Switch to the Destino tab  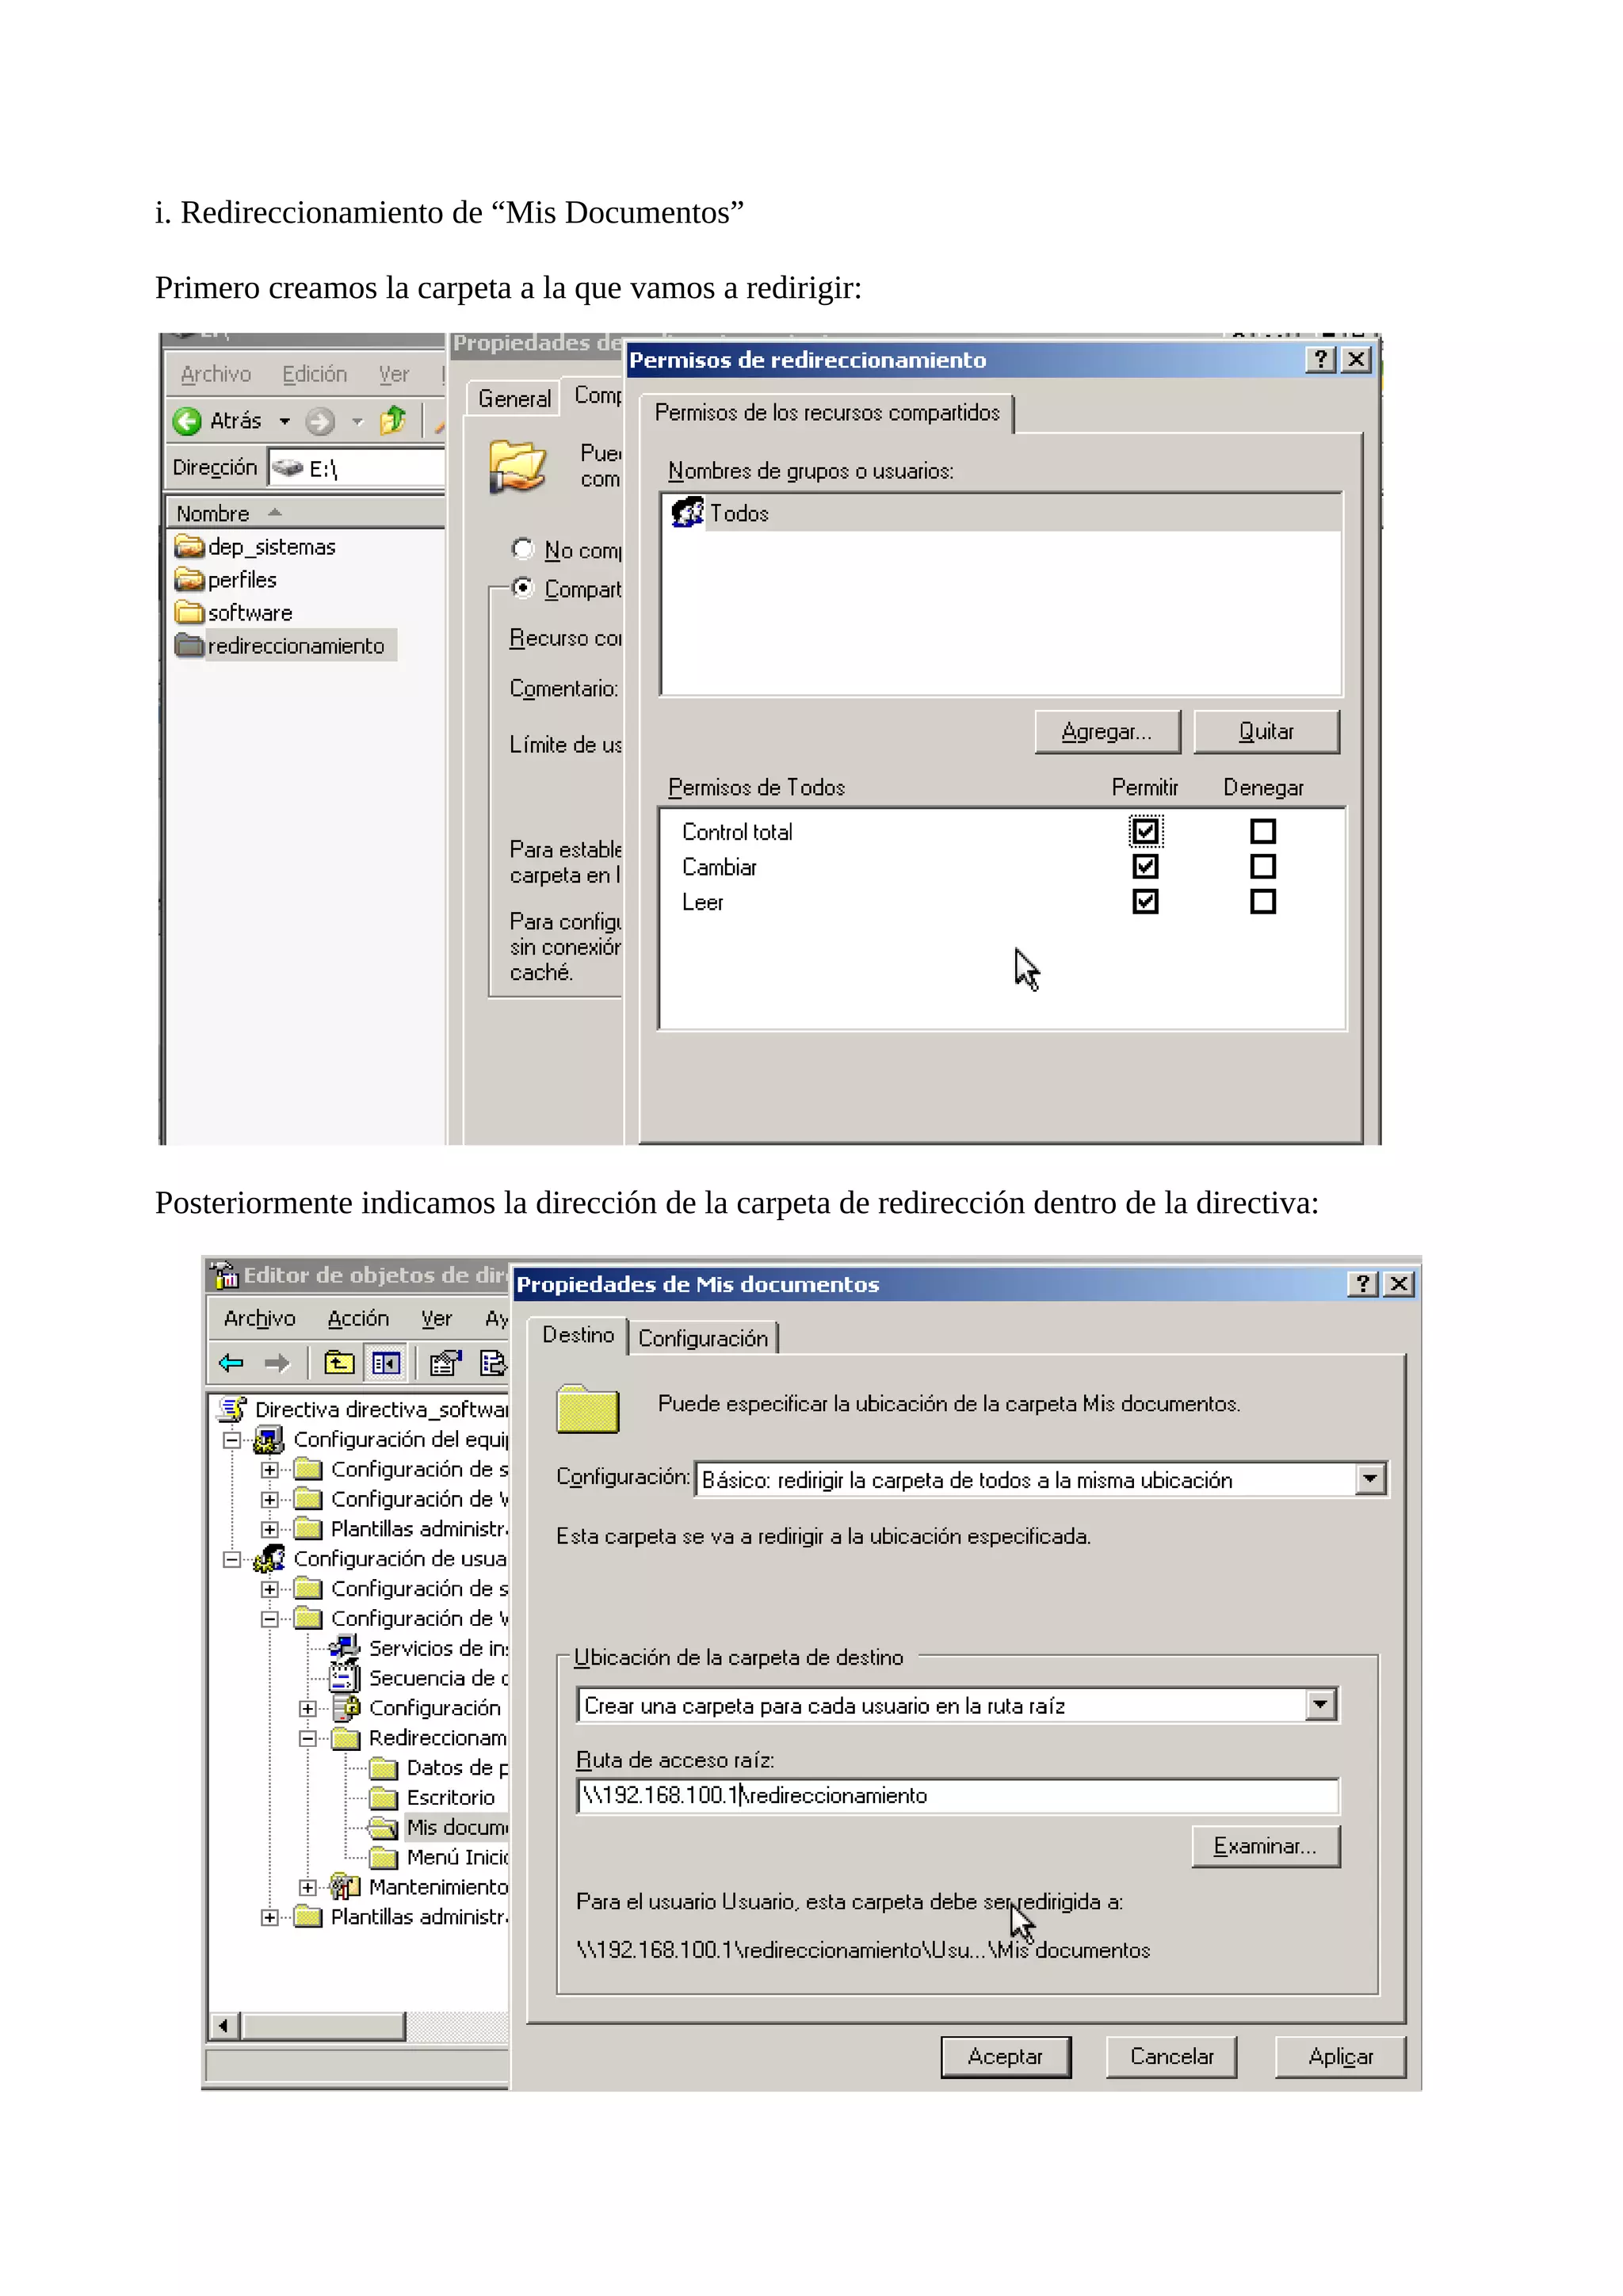point(578,1335)
